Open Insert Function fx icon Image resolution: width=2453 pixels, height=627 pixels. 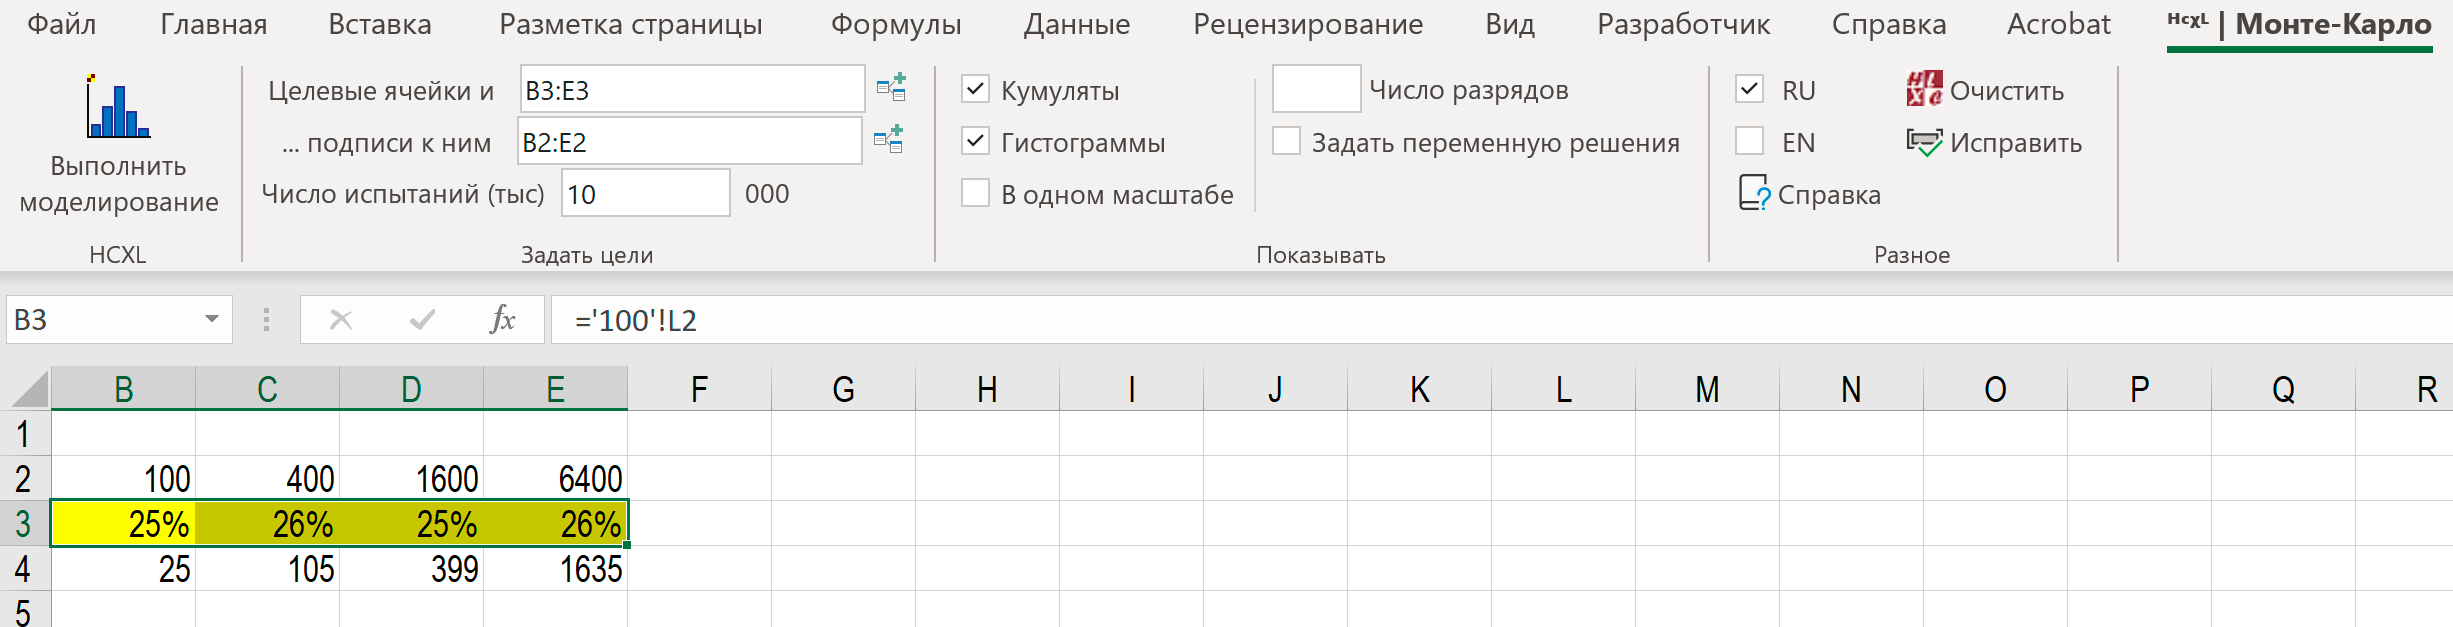pyautogui.click(x=502, y=320)
